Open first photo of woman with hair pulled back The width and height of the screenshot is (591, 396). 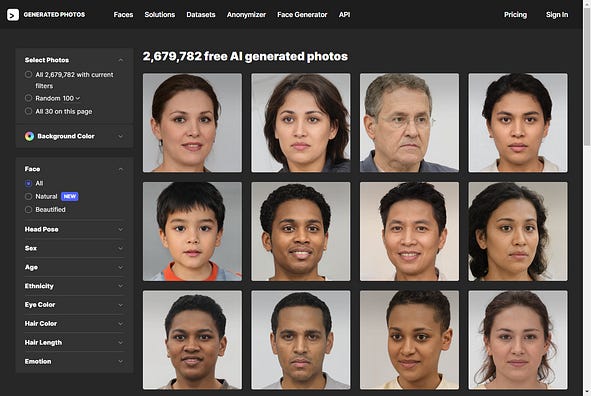tap(192, 123)
